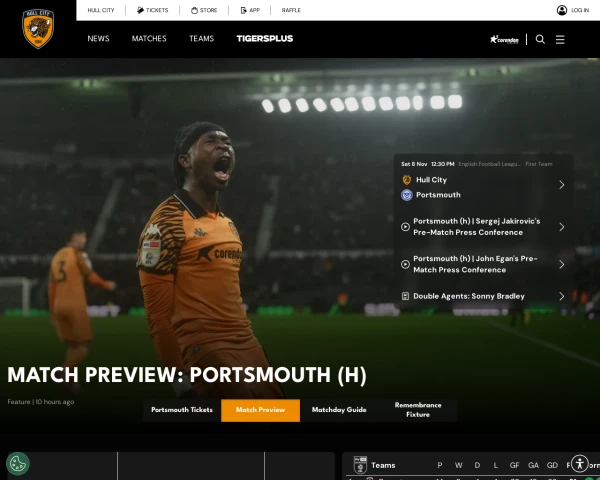Screen dimensions: 600x480
Task: Open the Teams menu
Action: pyautogui.click(x=202, y=39)
